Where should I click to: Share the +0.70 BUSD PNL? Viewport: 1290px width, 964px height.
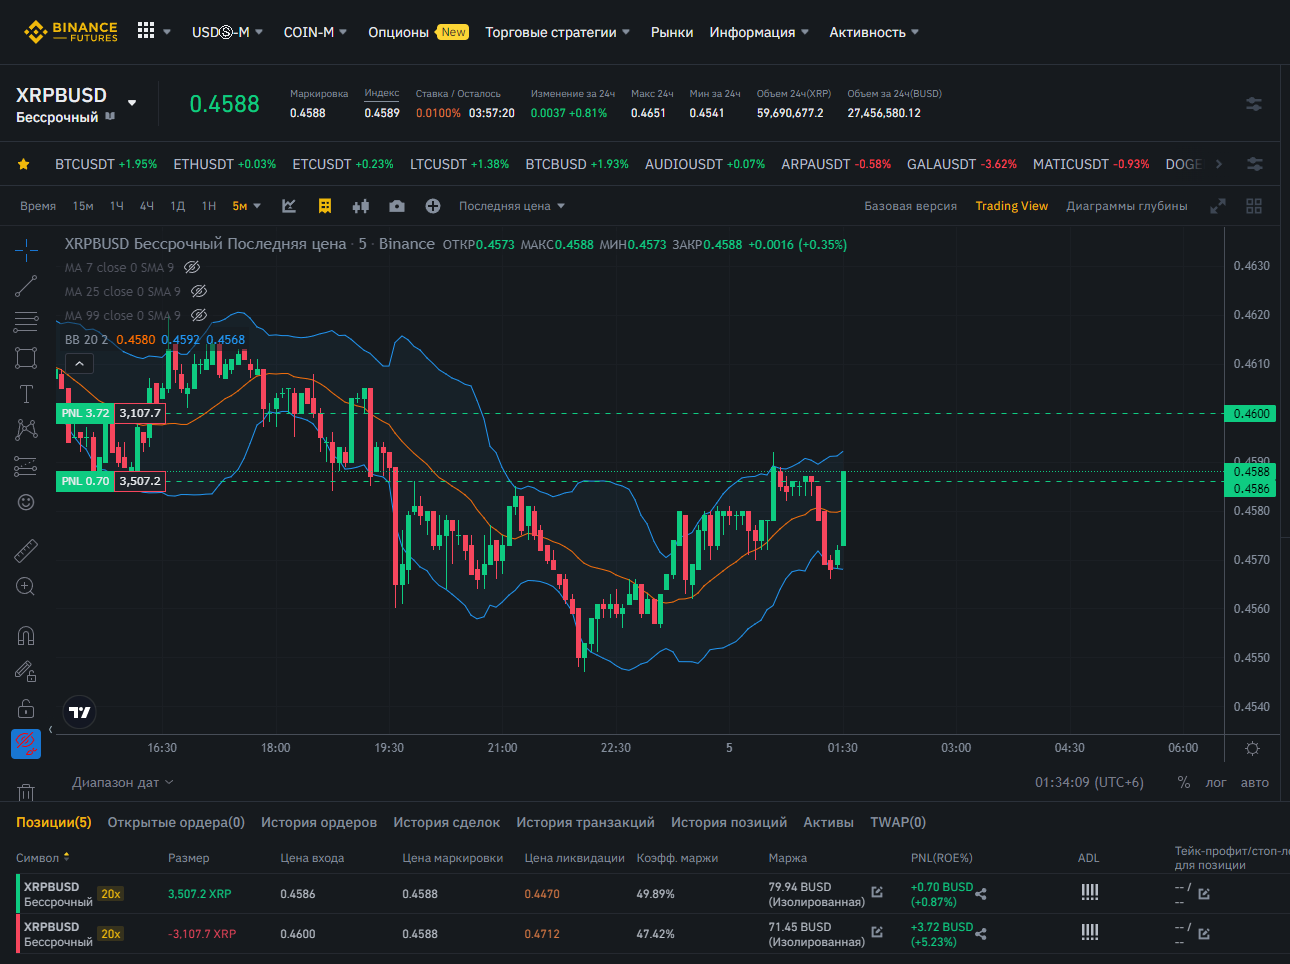pyautogui.click(x=981, y=894)
